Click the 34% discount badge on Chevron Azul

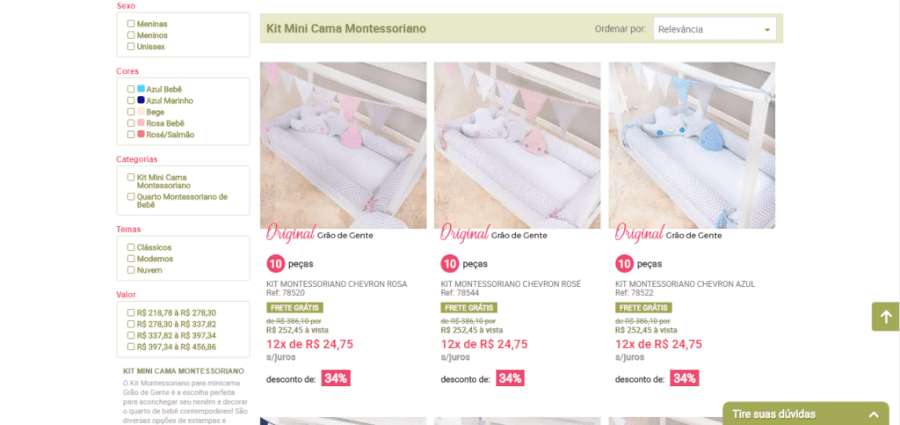[685, 378]
